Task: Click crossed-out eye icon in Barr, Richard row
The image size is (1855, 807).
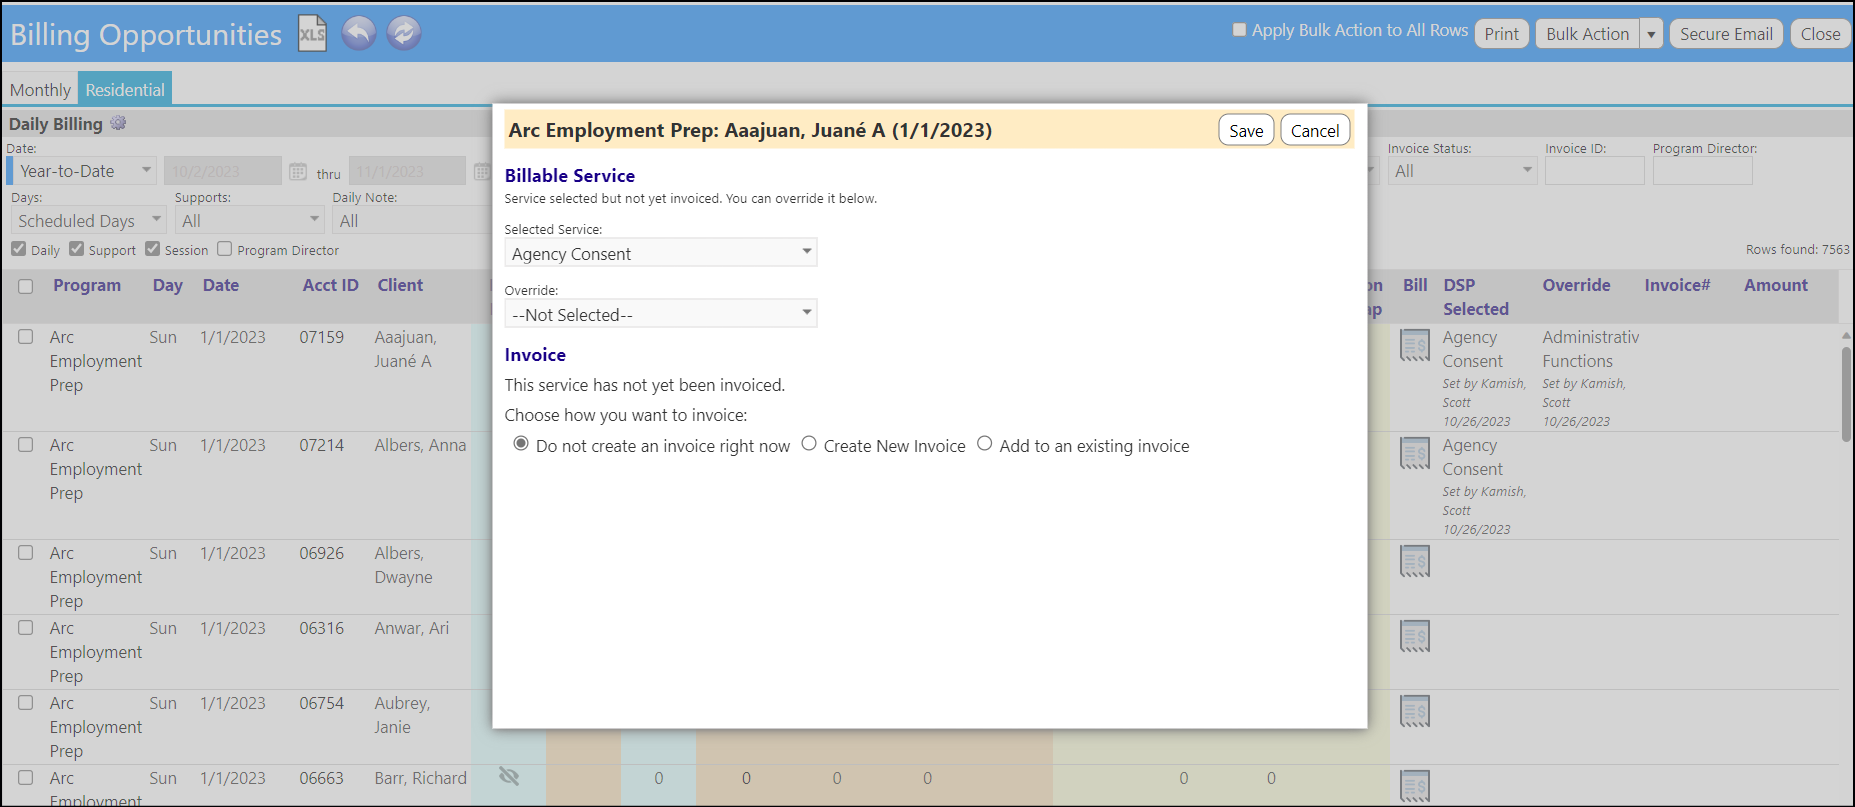Action: [509, 776]
